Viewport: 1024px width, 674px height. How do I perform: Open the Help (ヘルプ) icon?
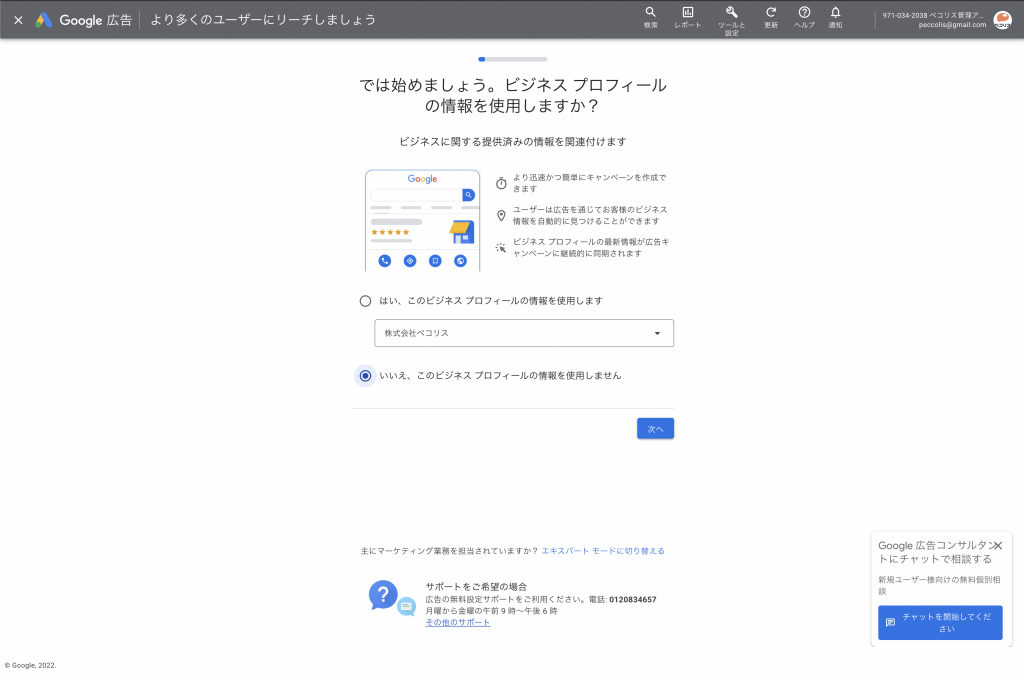(805, 18)
